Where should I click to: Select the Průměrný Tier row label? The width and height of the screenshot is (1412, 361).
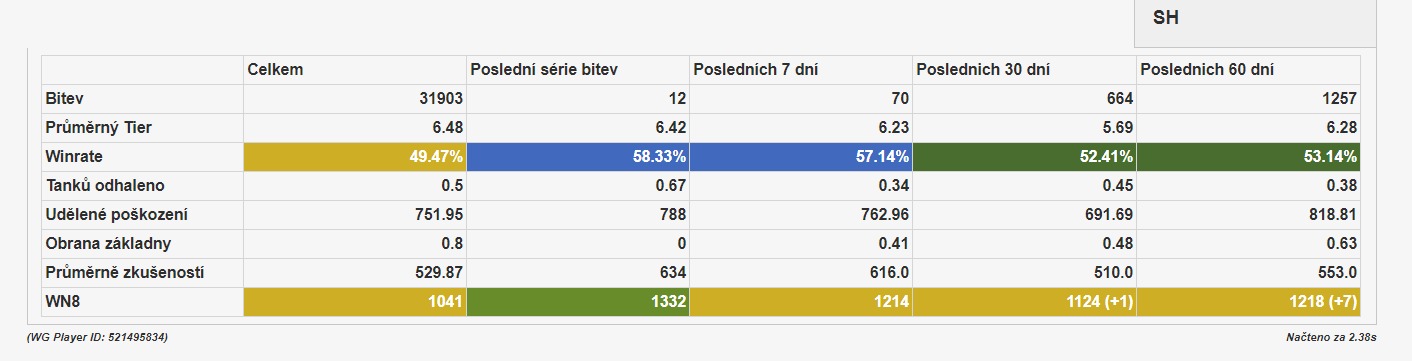98,128
